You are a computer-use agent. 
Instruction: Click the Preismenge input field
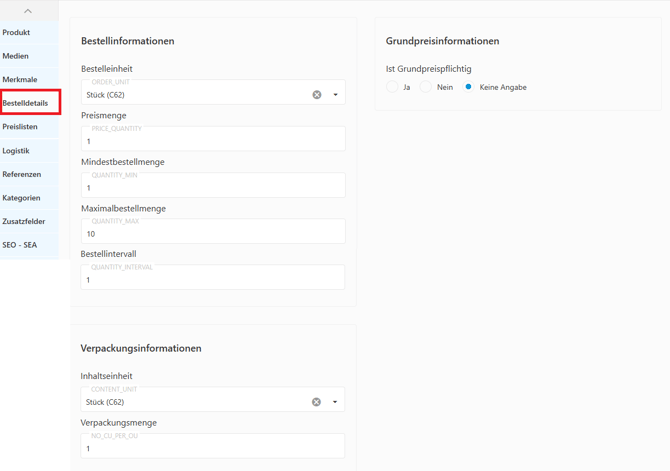212,140
